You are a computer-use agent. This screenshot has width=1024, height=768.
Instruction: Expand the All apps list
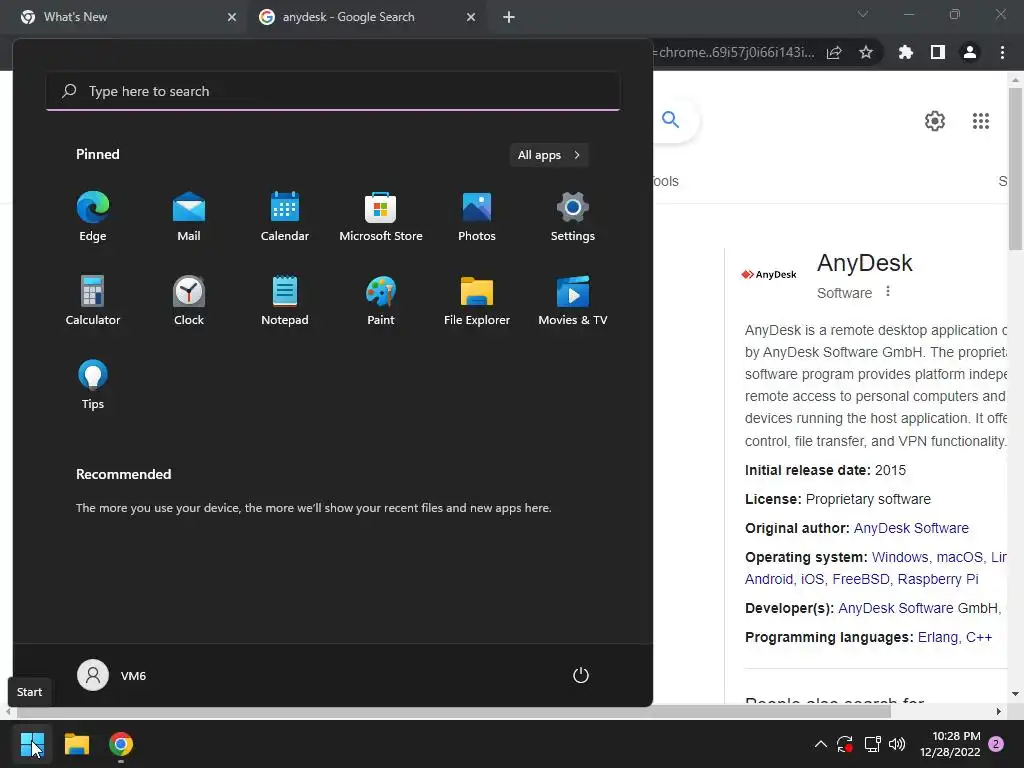(549, 155)
